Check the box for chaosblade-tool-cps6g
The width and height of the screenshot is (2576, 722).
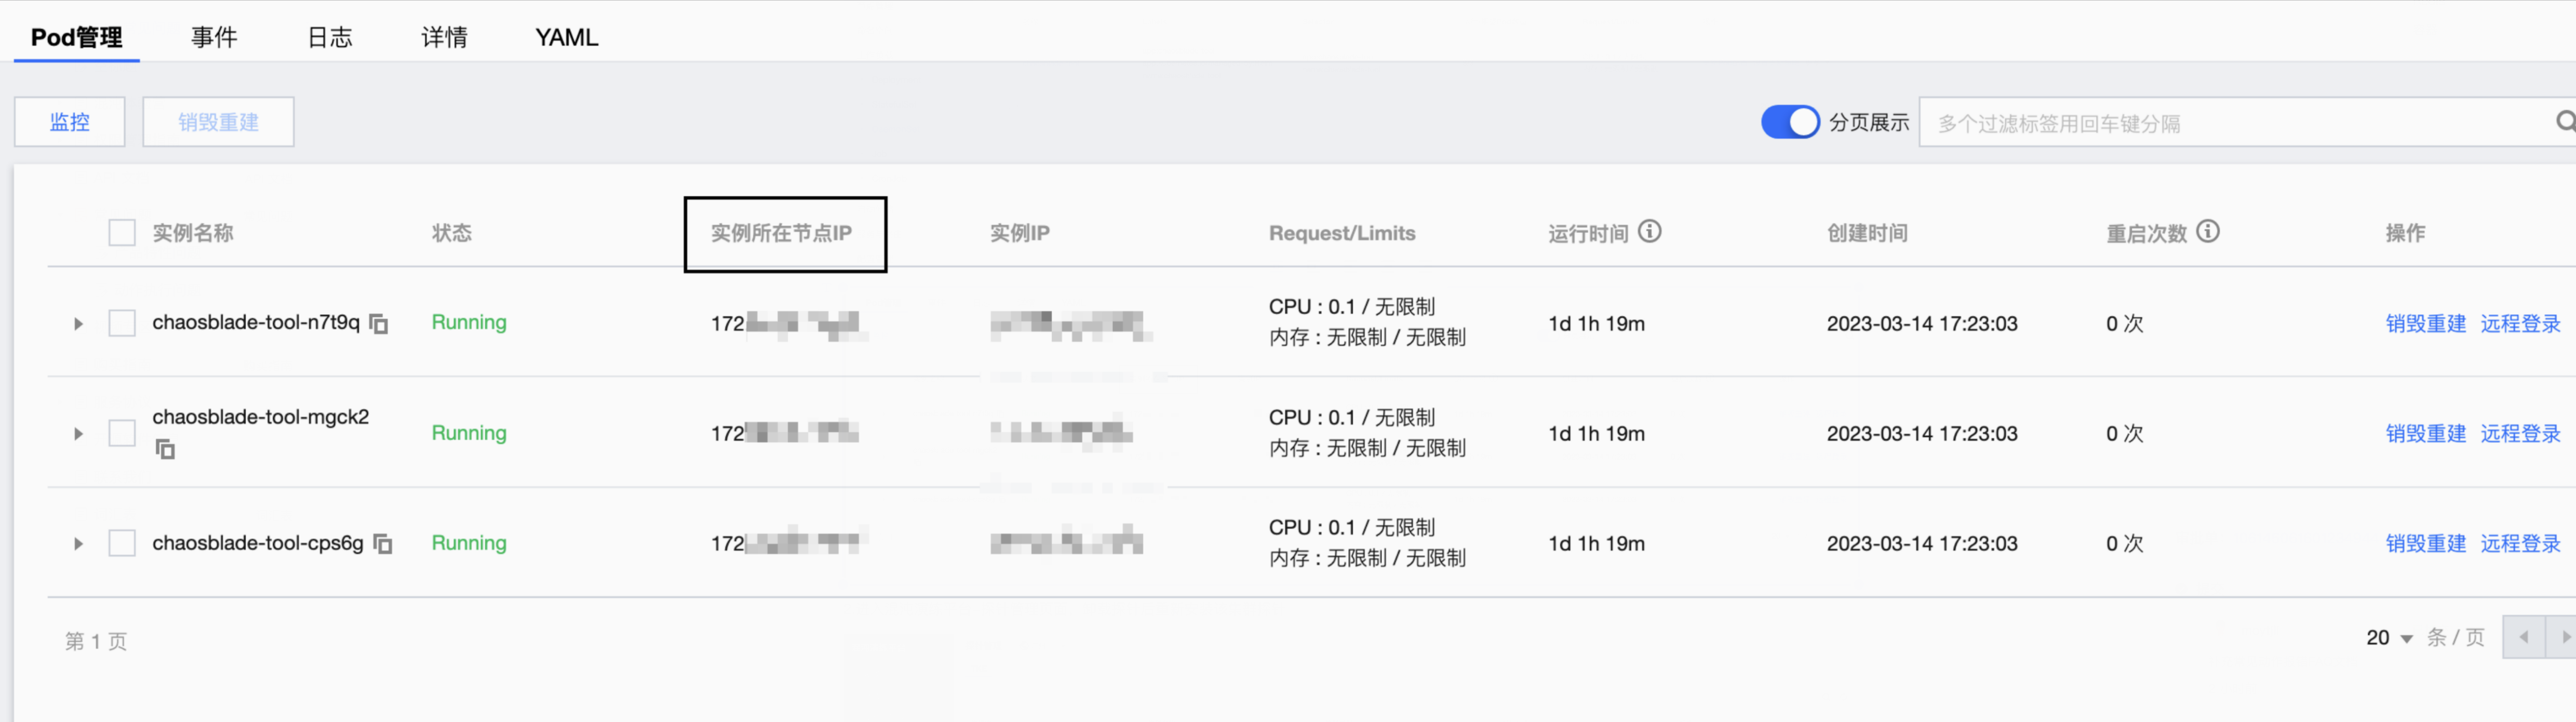[122, 543]
